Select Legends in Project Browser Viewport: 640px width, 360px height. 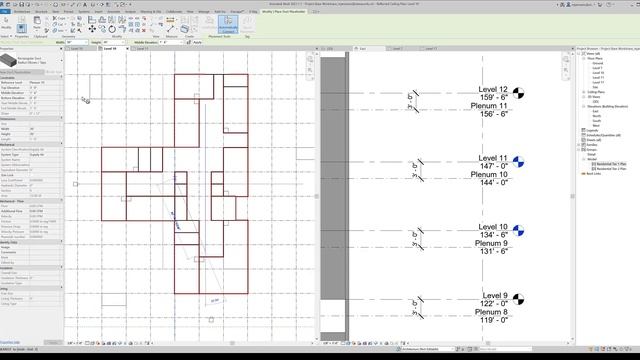click(592, 130)
